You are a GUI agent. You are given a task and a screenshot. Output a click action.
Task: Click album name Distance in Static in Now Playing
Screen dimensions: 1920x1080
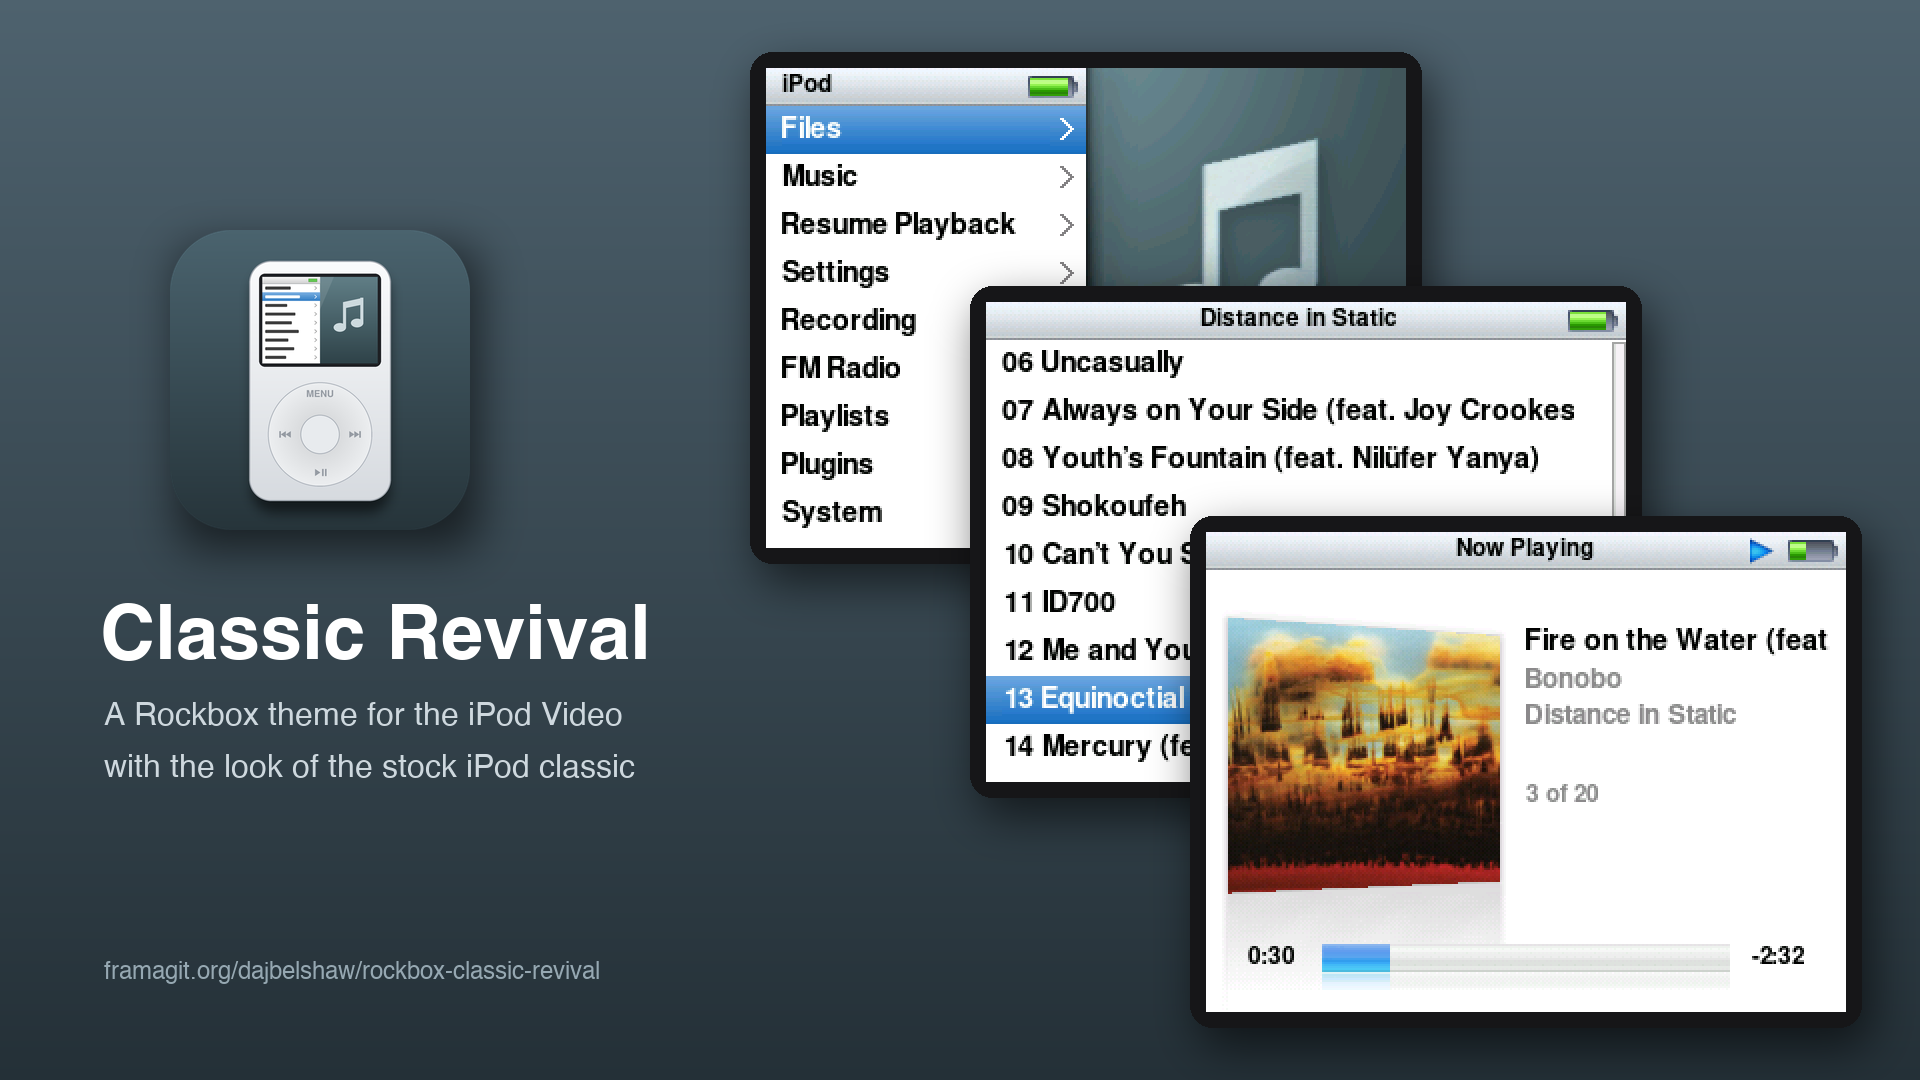tap(1630, 715)
